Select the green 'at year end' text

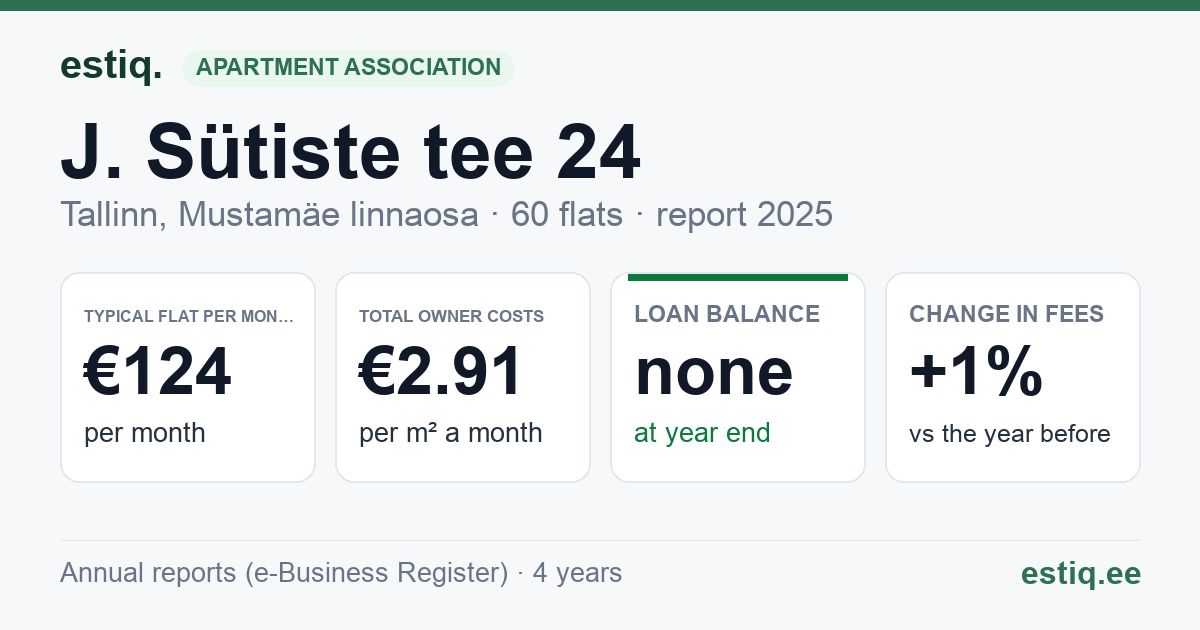click(703, 433)
